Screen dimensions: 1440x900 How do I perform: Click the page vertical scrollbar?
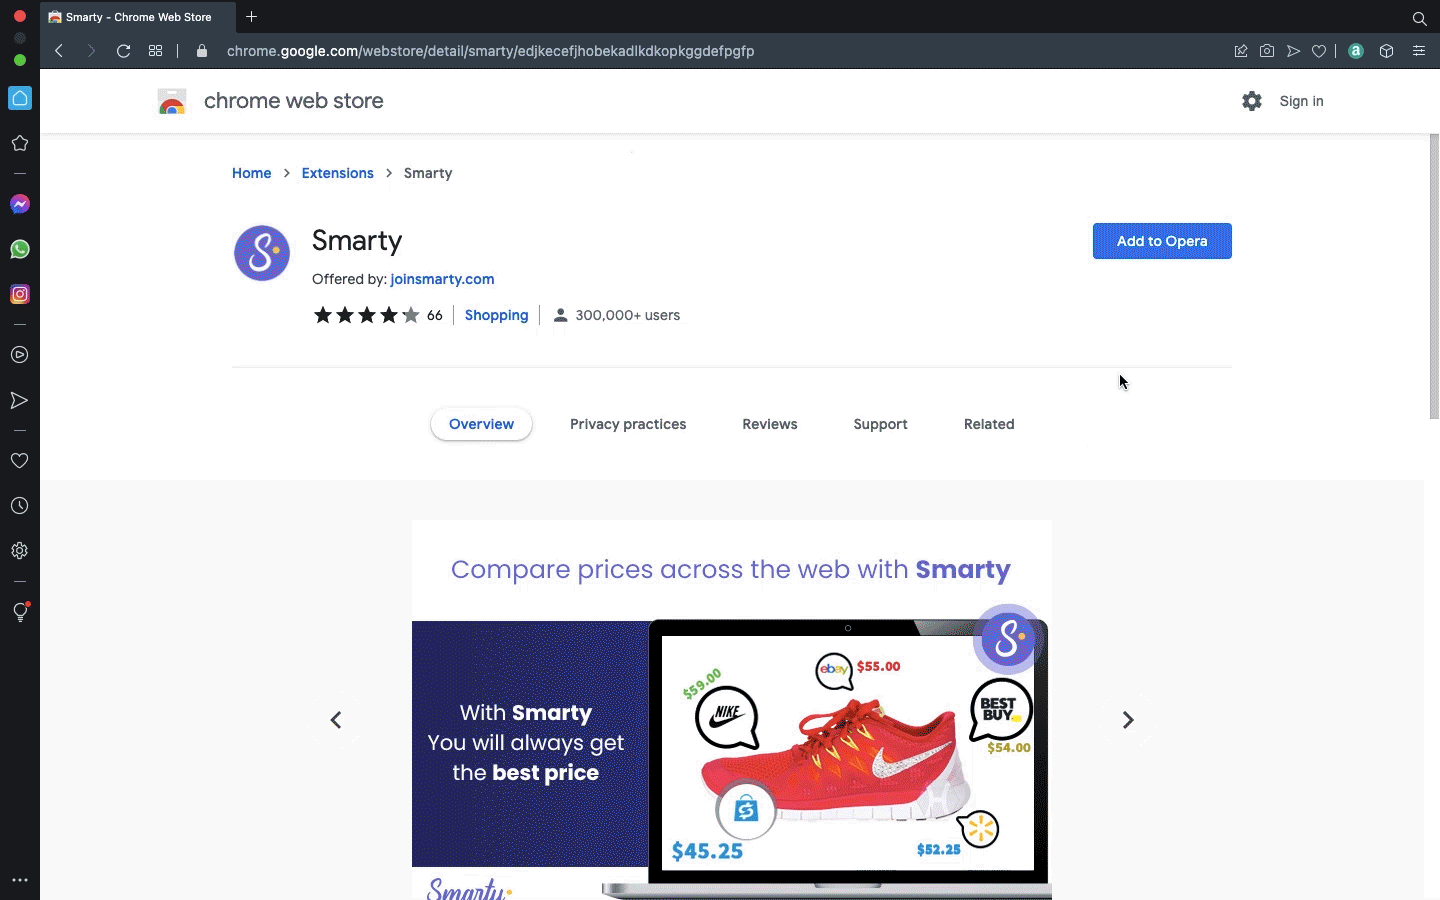1434,280
